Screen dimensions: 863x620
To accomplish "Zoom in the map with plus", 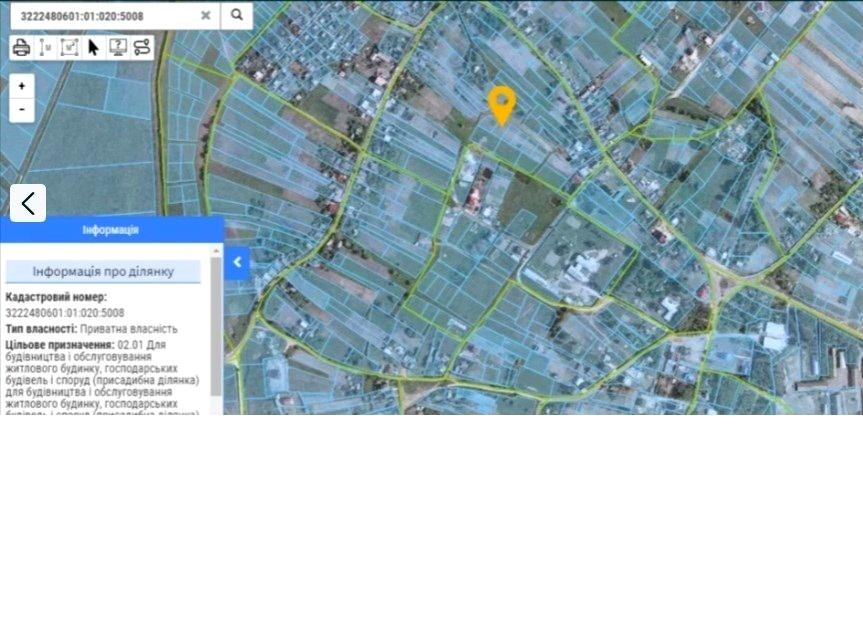I will 22,86.
